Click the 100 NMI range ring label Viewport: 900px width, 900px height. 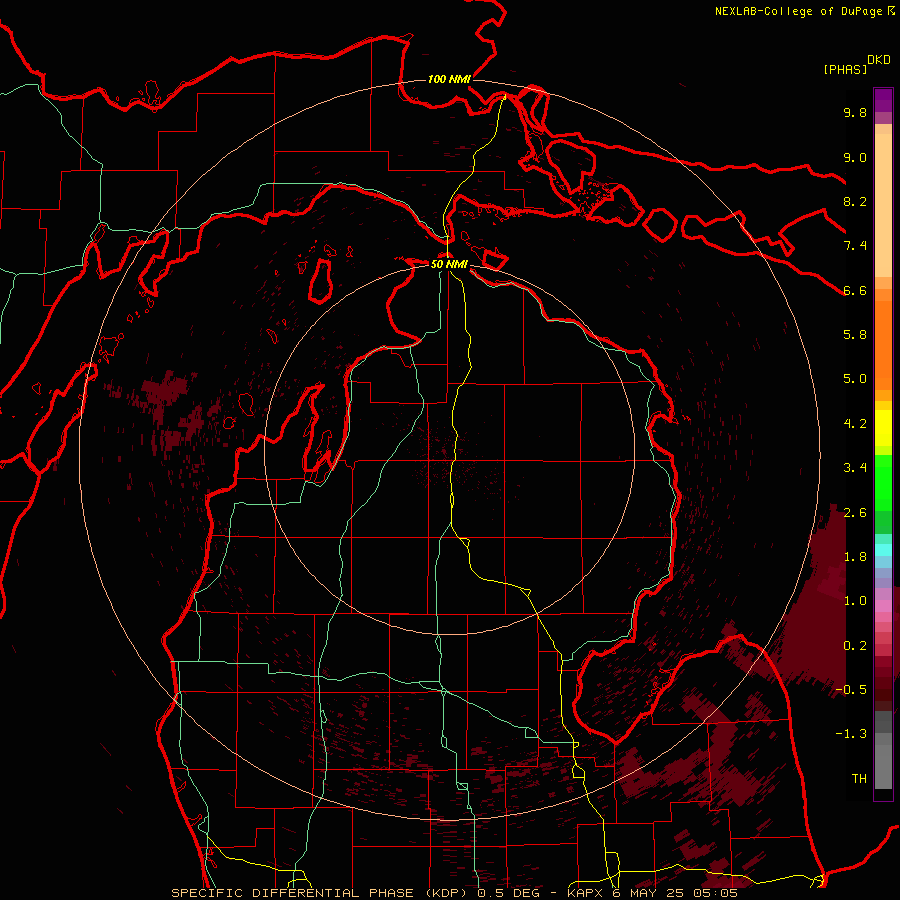(x=449, y=79)
